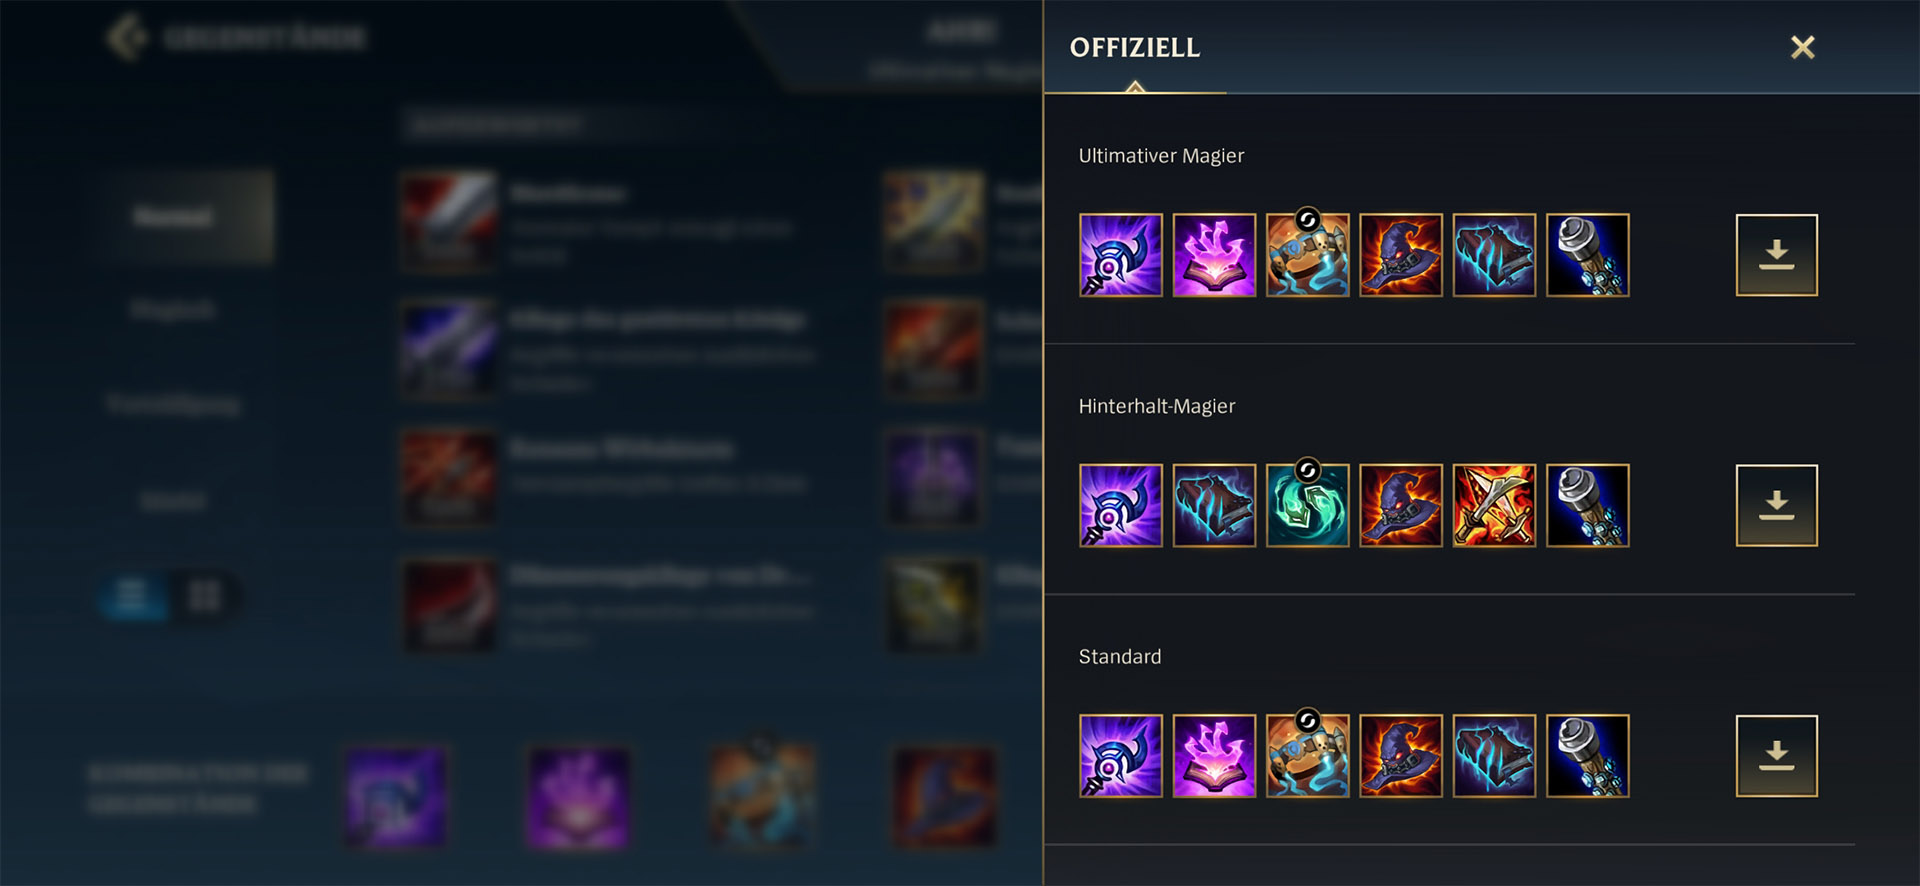Toggle the list view mode in blurred sidebar
Screen dimensions: 1920x886
[x=131, y=596]
